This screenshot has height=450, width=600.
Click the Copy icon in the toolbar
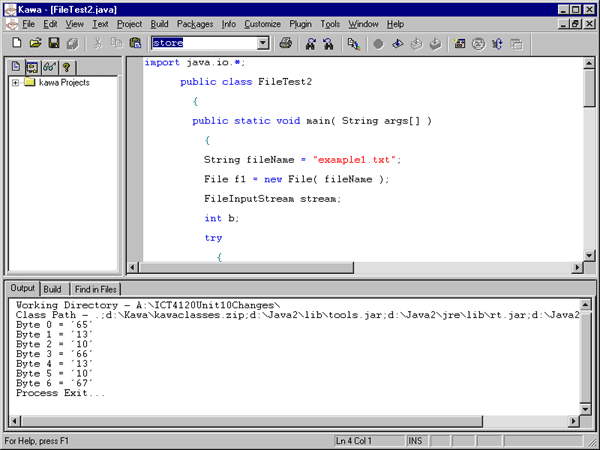pos(116,43)
